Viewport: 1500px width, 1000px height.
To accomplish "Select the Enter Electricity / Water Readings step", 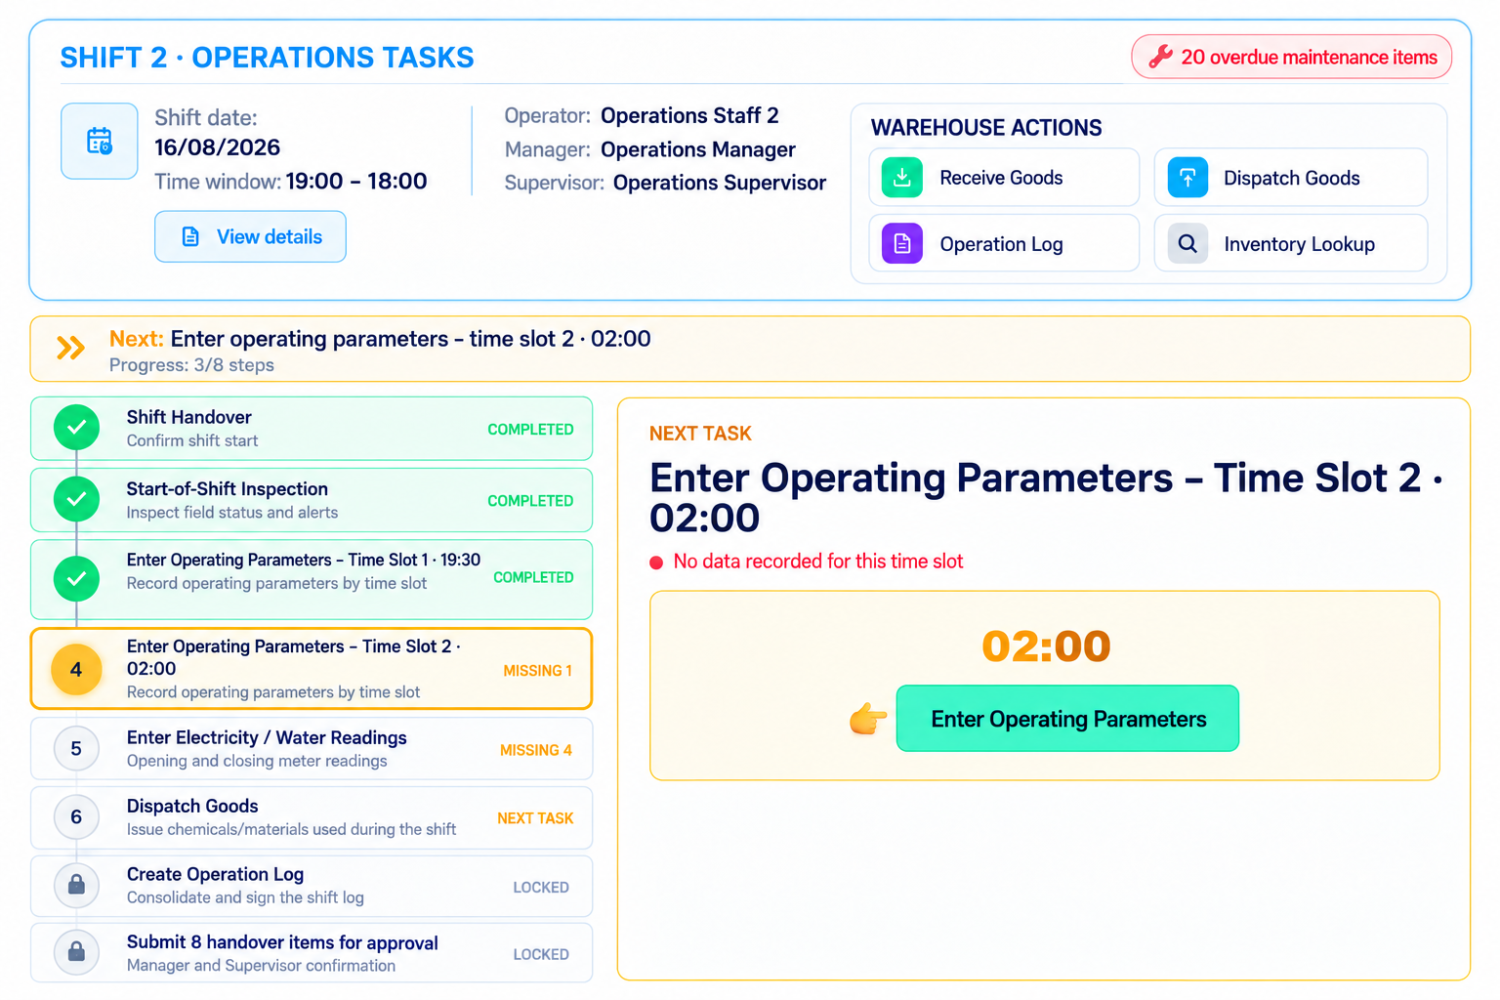I will pos(311,749).
